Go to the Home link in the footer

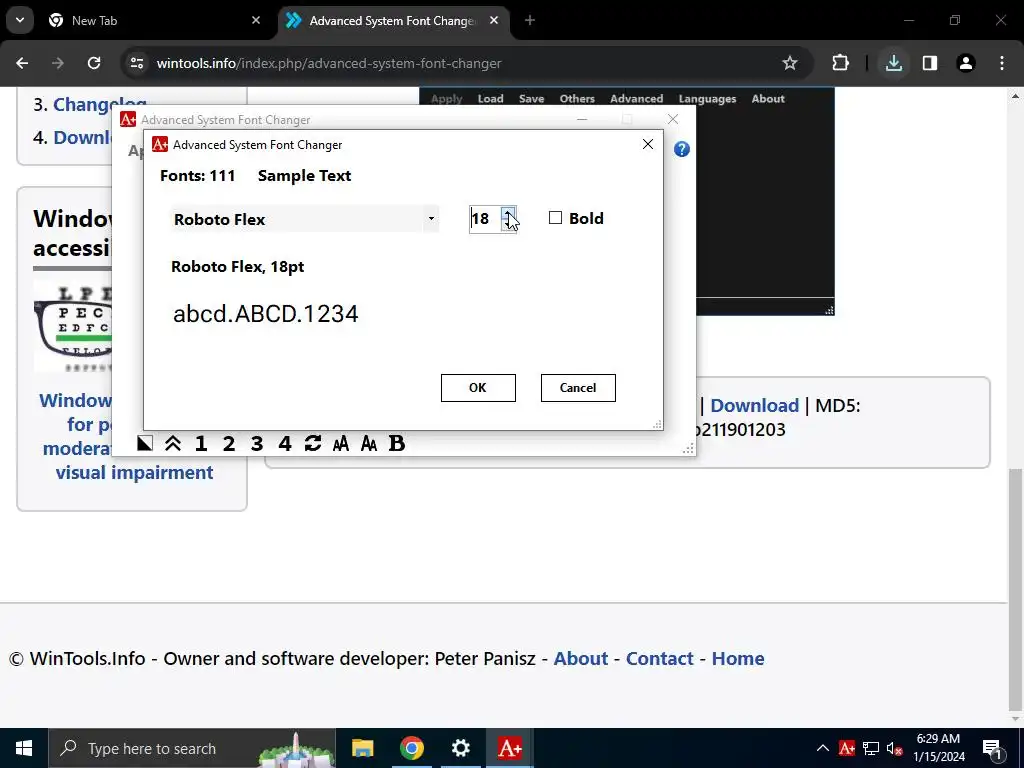point(738,658)
